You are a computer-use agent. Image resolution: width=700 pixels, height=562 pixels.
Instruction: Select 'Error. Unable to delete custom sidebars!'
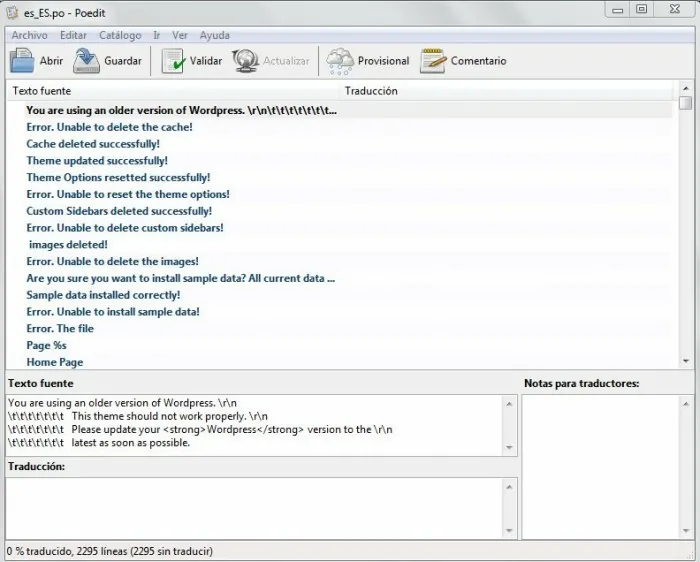coord(339,228)
